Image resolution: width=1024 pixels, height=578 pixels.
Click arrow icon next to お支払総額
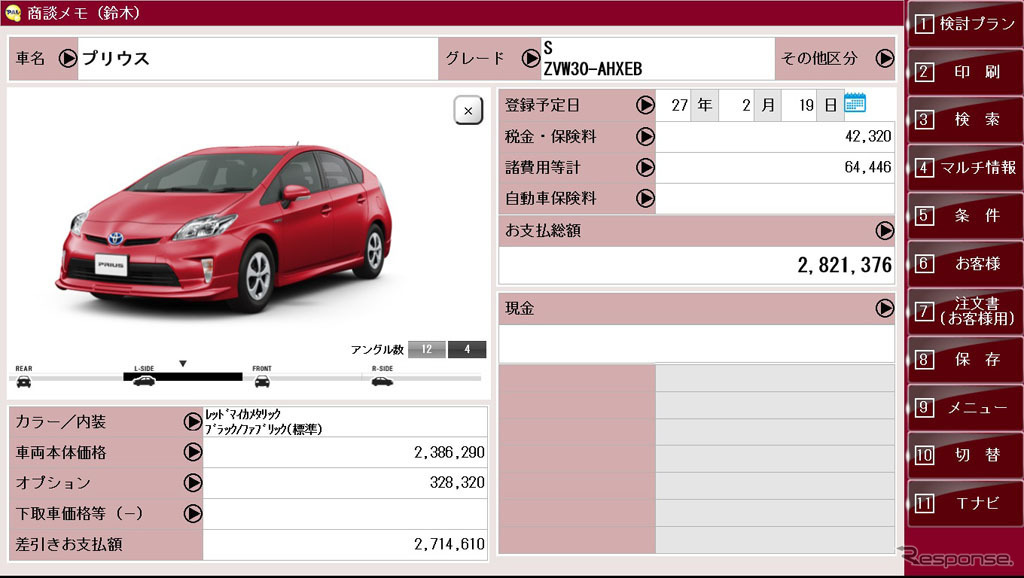884,230
